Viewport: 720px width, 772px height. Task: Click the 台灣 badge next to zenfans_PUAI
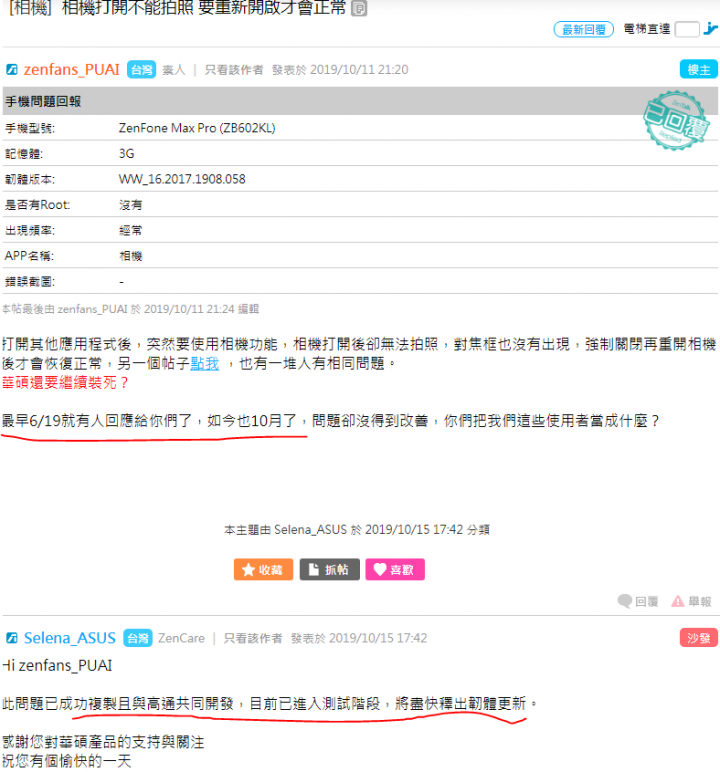point(141,70)
